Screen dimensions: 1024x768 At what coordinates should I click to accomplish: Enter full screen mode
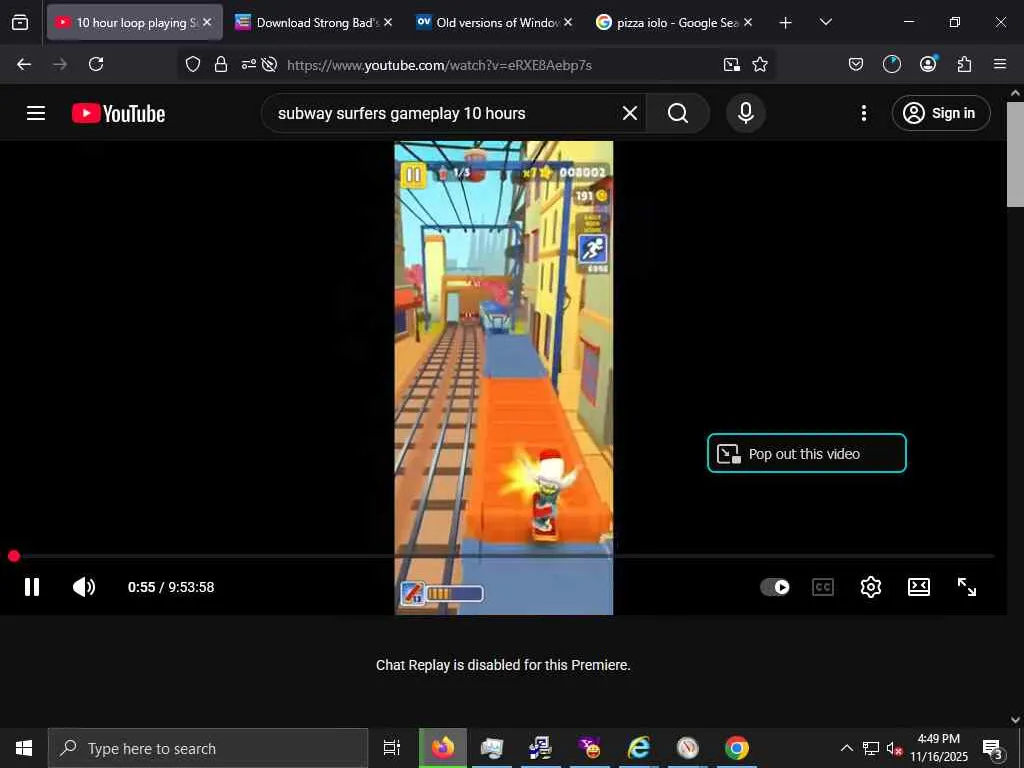pos(967,587)
